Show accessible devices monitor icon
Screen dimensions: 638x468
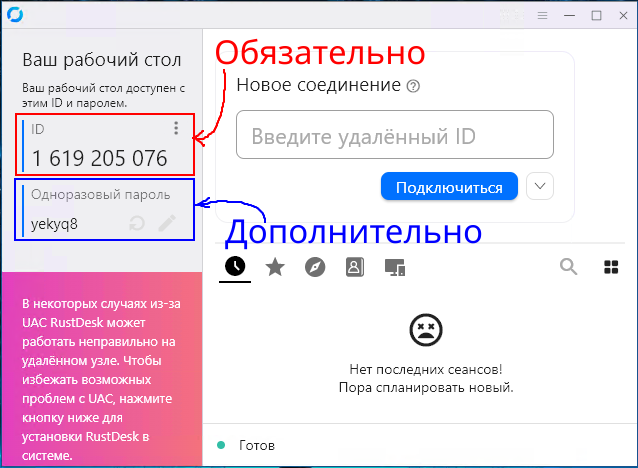point(394,267)
